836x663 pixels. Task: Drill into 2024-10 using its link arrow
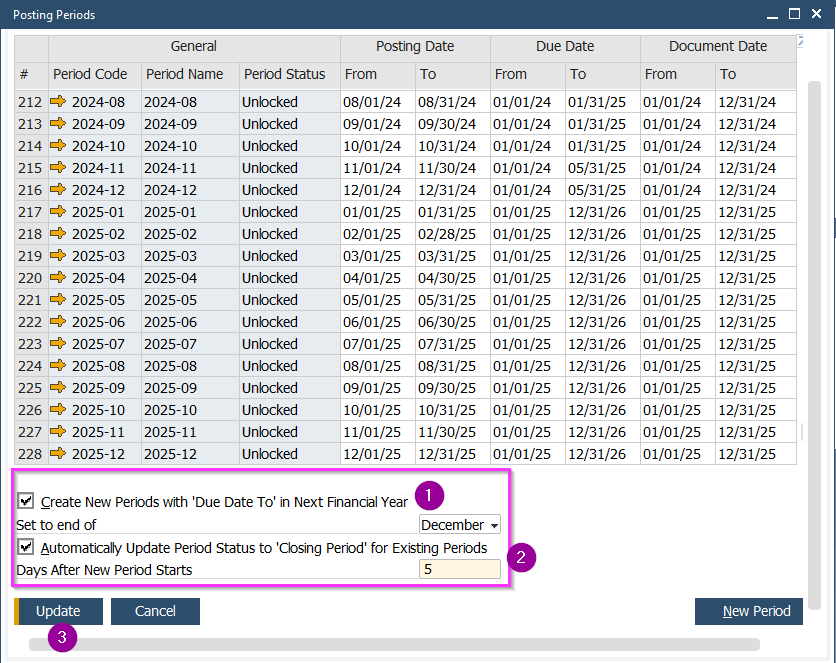pos(58,146)
